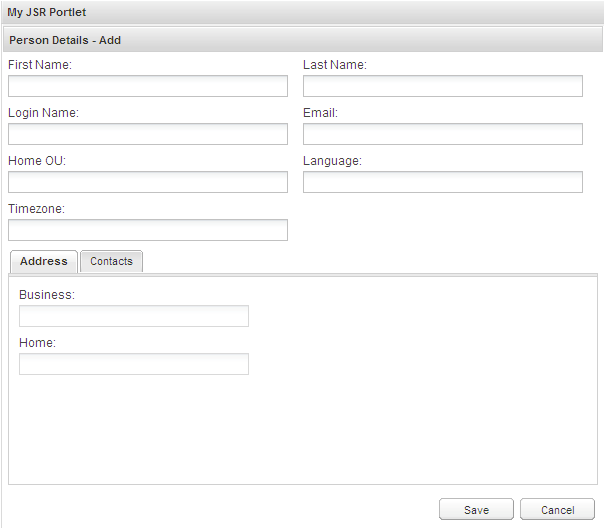Click the 'Last Name:' label text
Image resolution: width=606 pixels, height=528 pixels.
335,65
